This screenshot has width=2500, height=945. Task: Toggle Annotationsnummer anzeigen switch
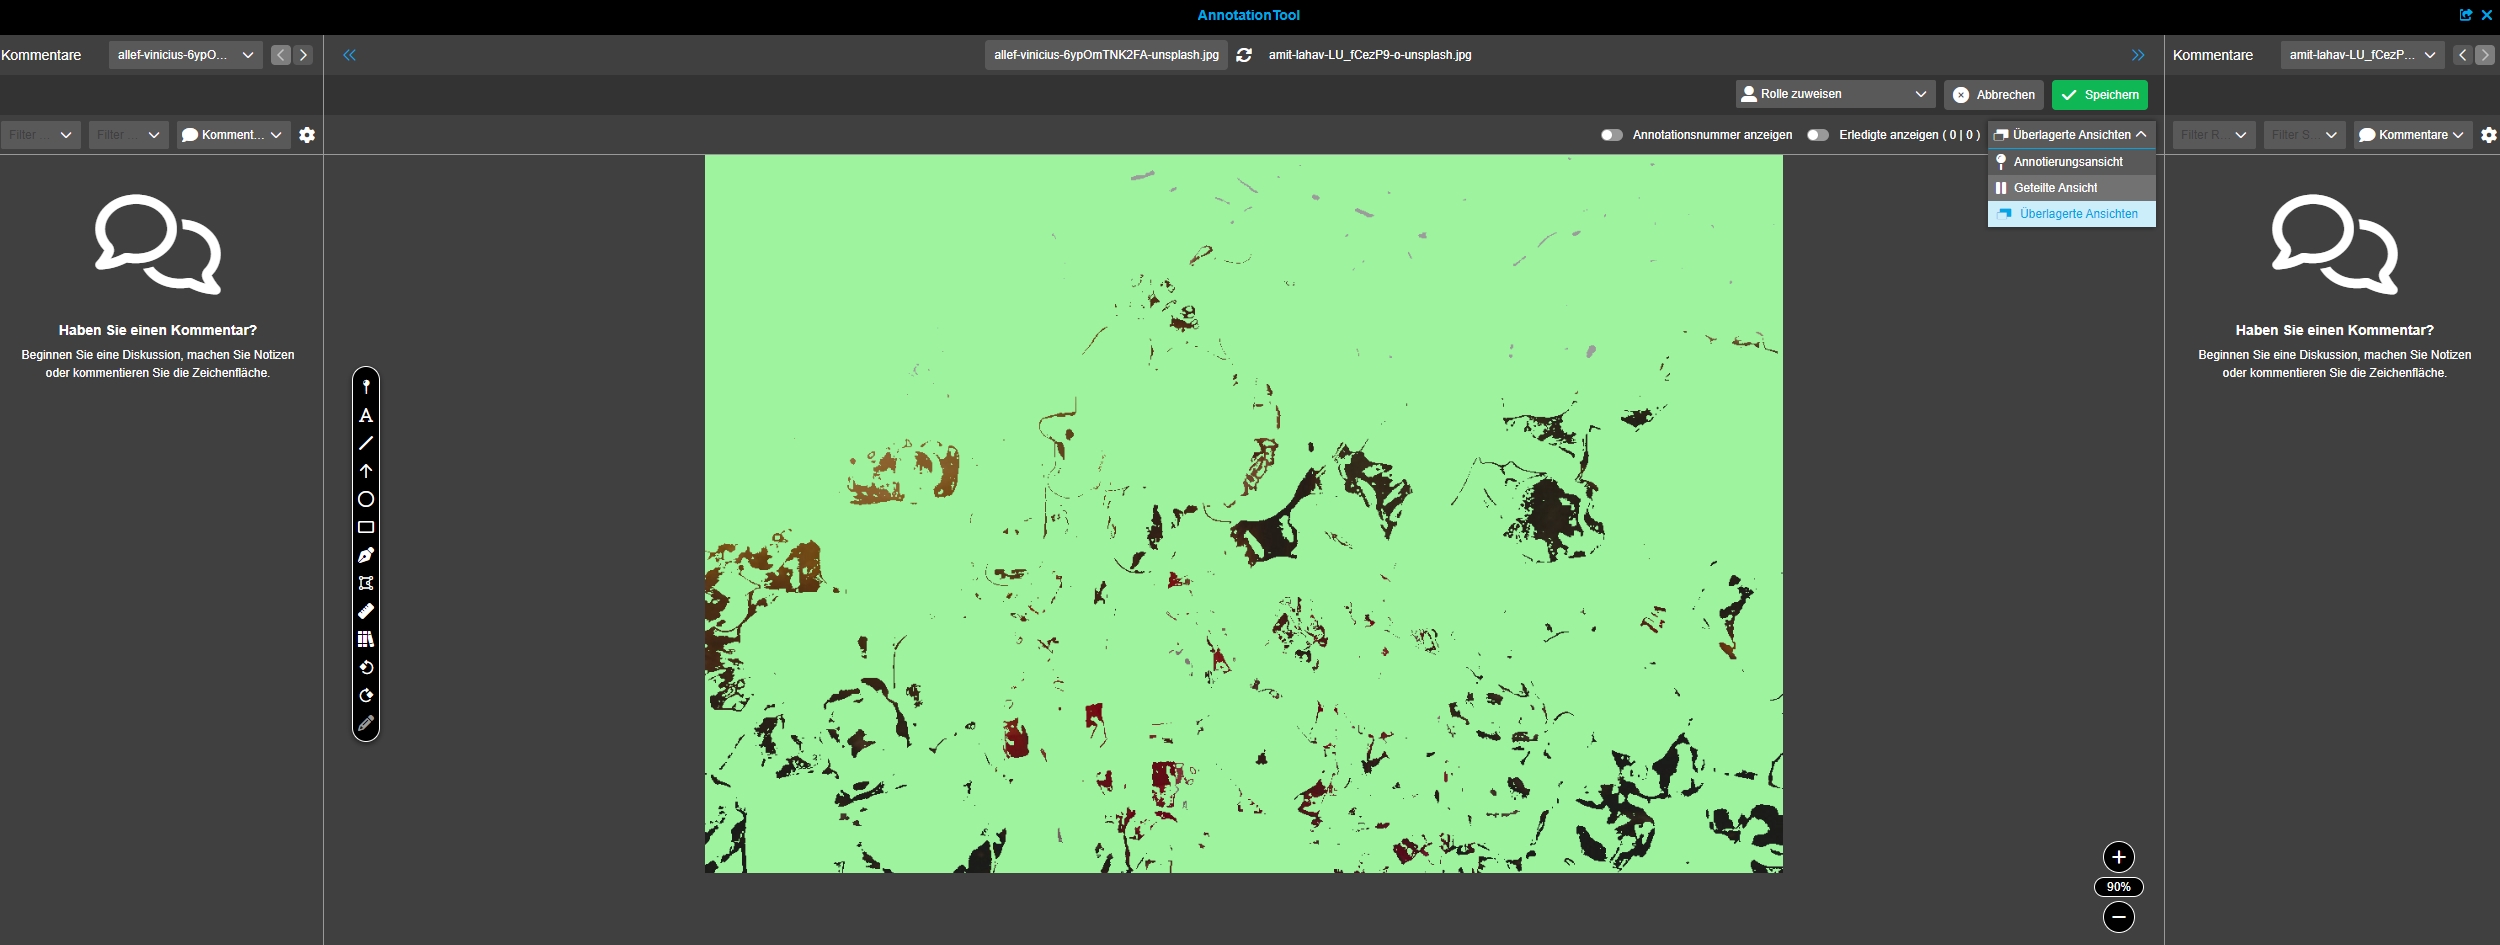(x=1611, y=135)
